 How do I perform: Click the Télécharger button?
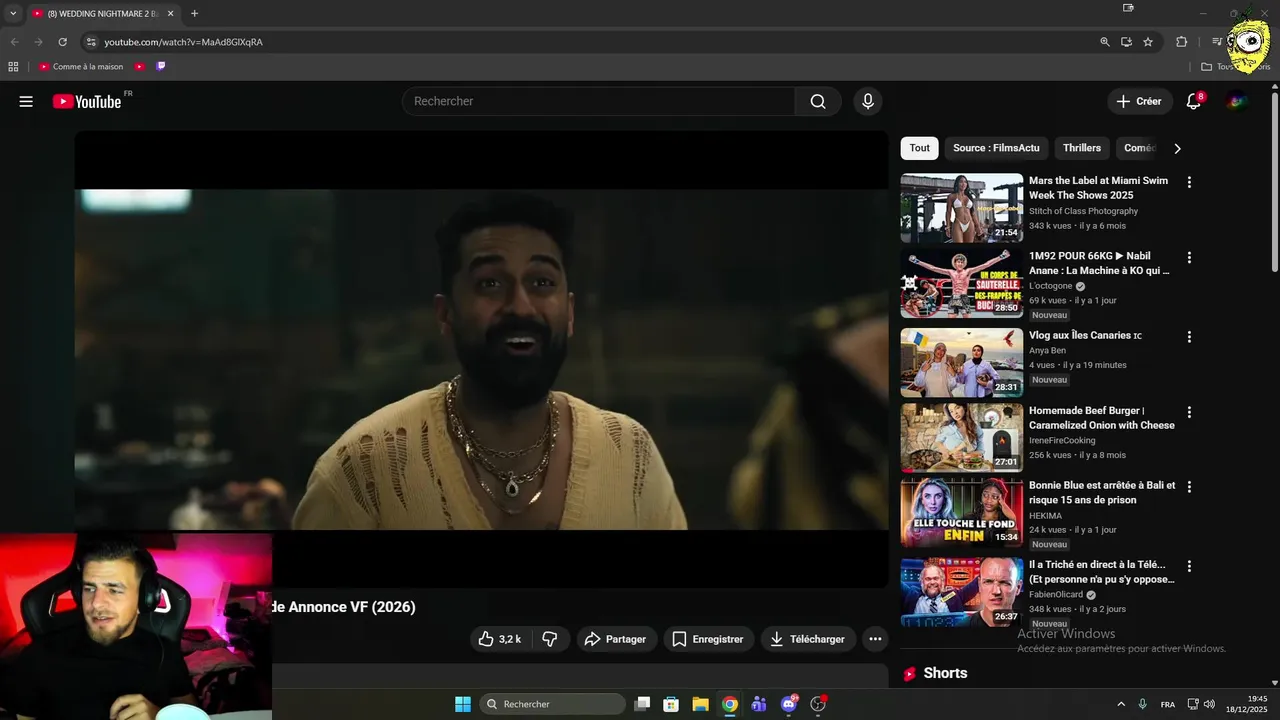click(x=808, y=639)
